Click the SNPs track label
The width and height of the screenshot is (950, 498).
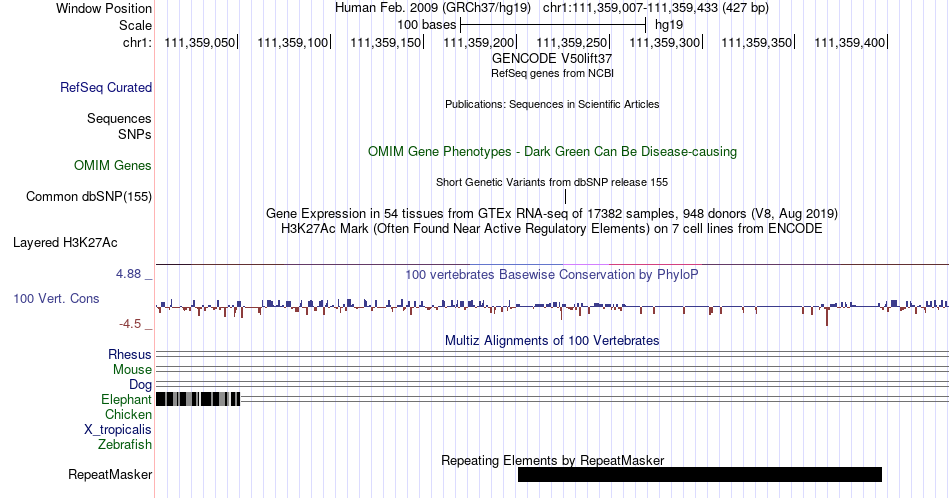[135, 134]
